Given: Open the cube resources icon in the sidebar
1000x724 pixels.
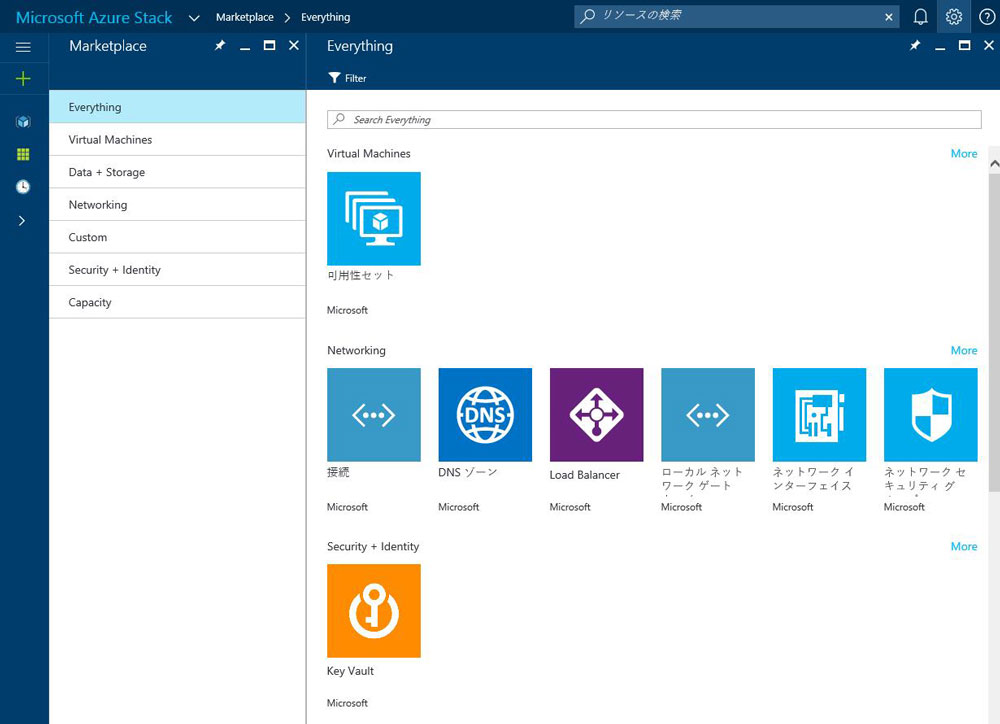Looking at the screenshot, I should pyautogui.click(x=23, y=122).
